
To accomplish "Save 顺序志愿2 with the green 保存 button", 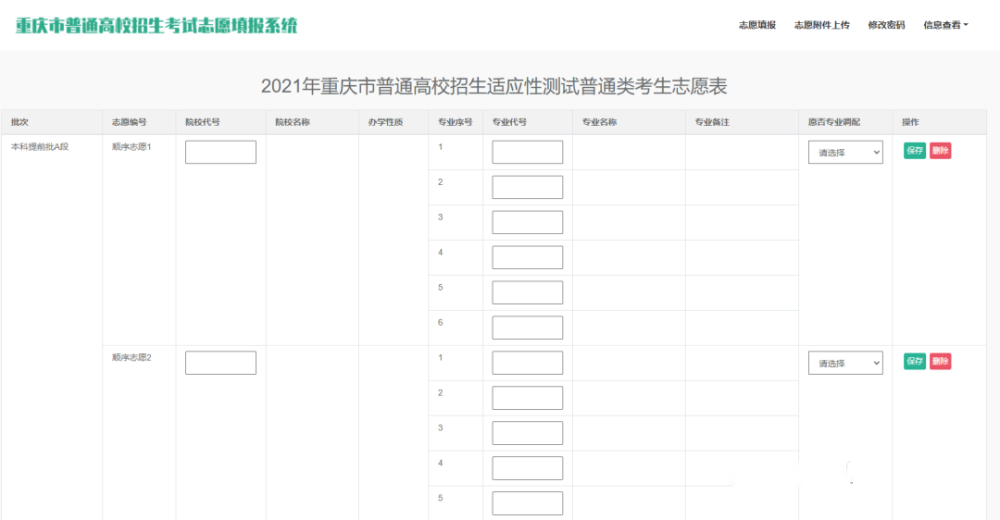I will point(914,361).
